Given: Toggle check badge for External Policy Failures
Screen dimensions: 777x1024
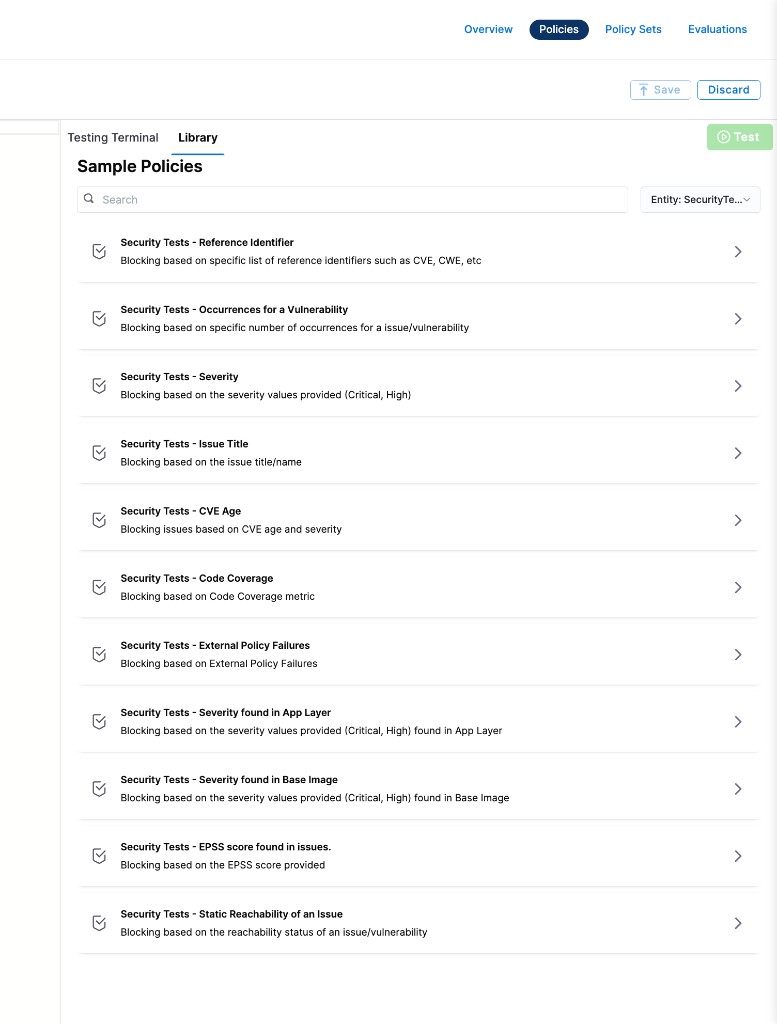Looking at the screenshot, I should [99, 653].
